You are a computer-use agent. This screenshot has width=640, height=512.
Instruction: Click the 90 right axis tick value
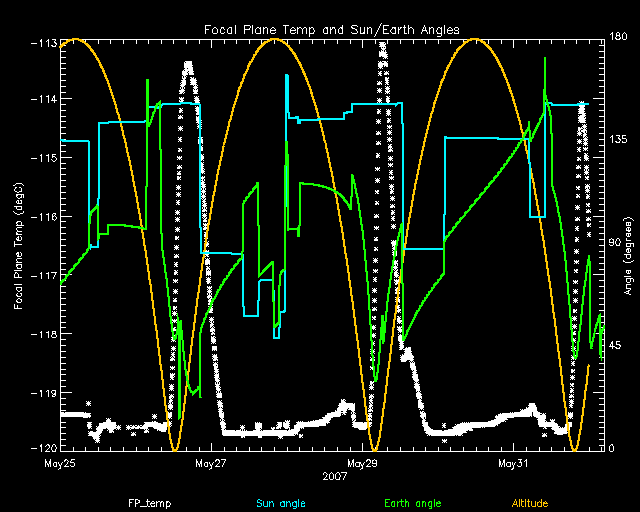tap(615, 243)
